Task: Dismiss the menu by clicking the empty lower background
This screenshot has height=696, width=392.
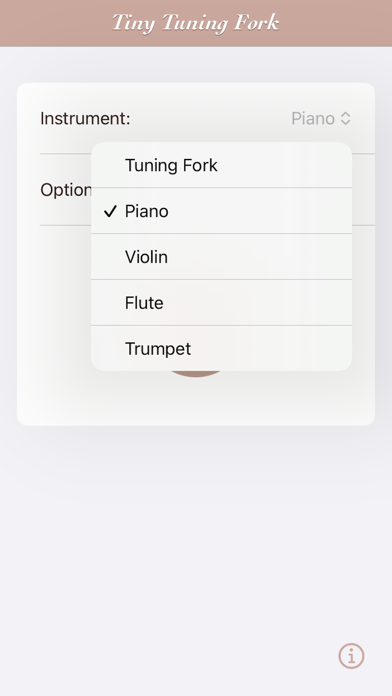Action: click(196, 555)
